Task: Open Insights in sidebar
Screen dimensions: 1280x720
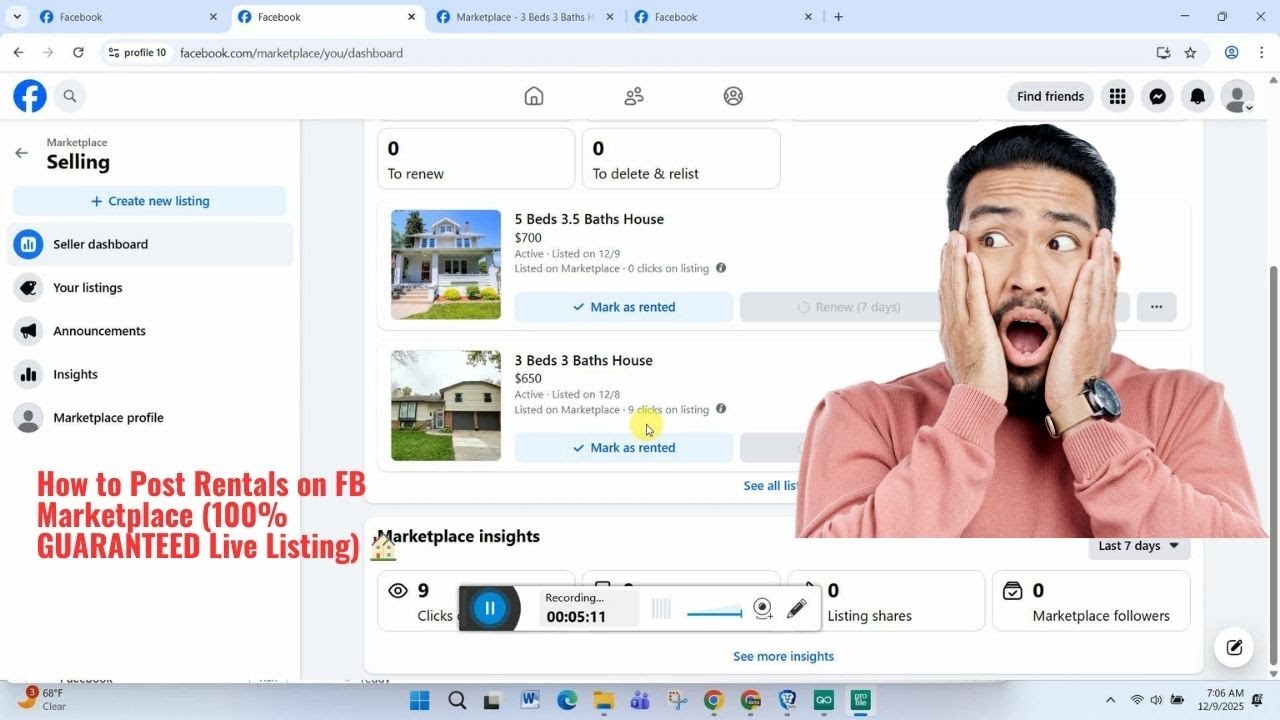Action: [x=150, y=375]
